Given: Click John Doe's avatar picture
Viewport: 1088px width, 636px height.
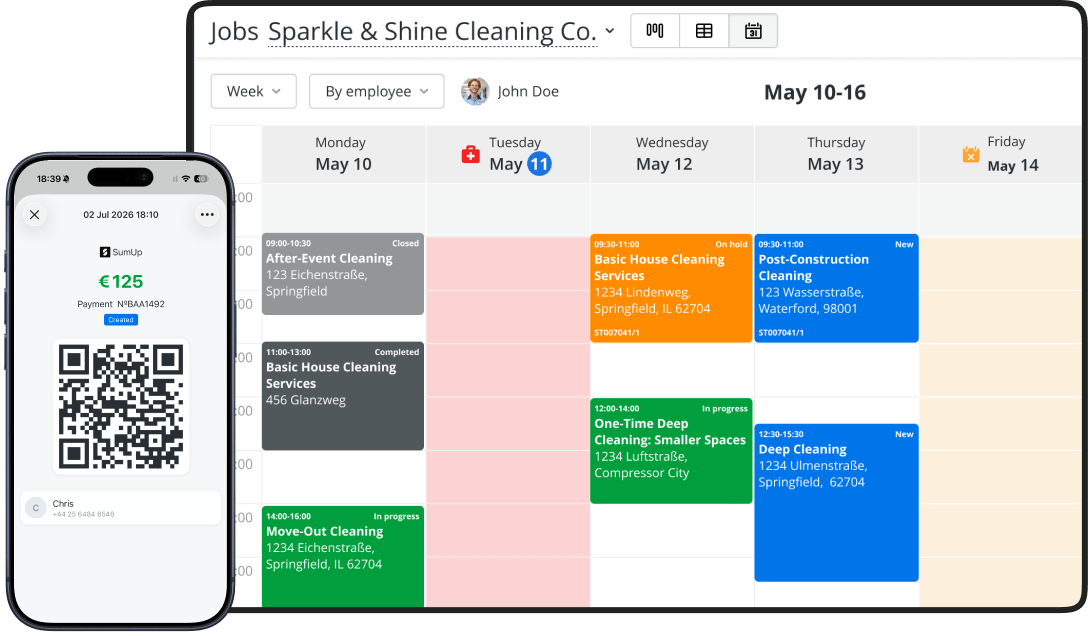Looking at the screenshot, I should (475, 92).
